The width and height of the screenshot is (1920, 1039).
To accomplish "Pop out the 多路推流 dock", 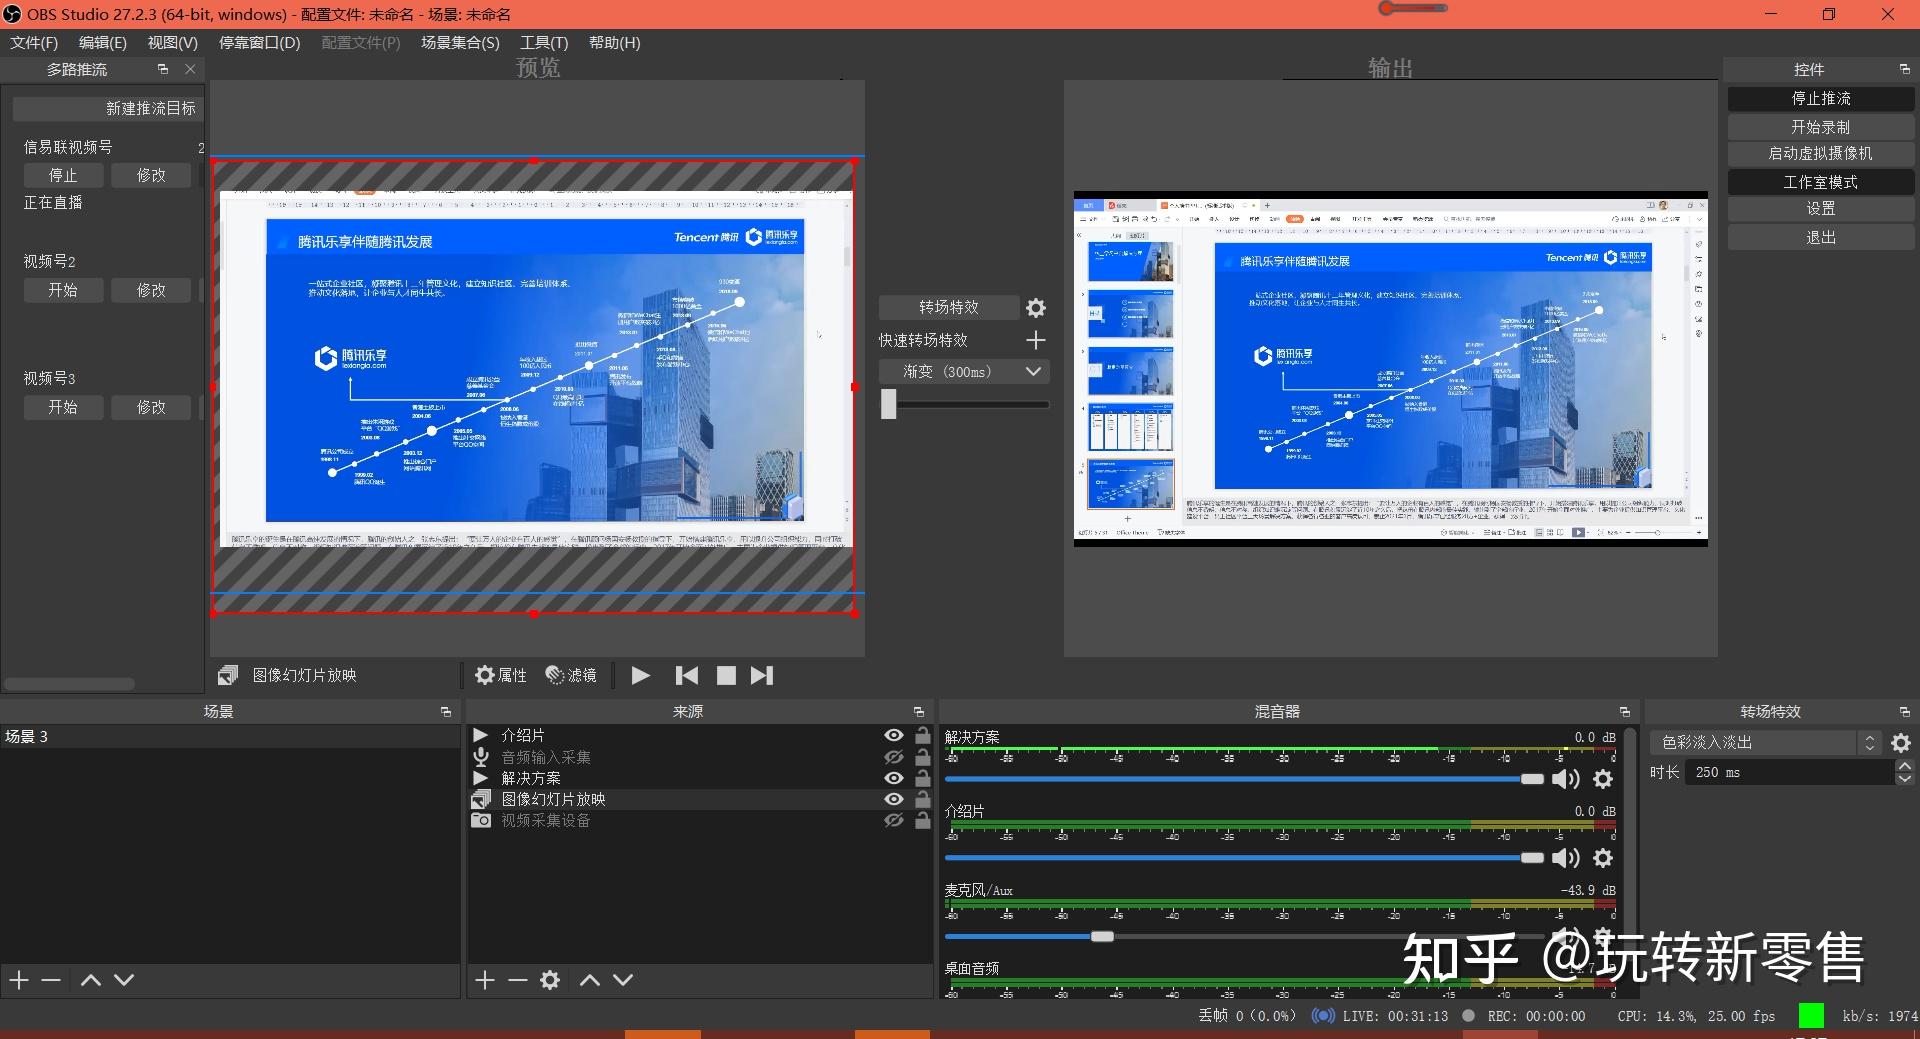I will [163, 69].
